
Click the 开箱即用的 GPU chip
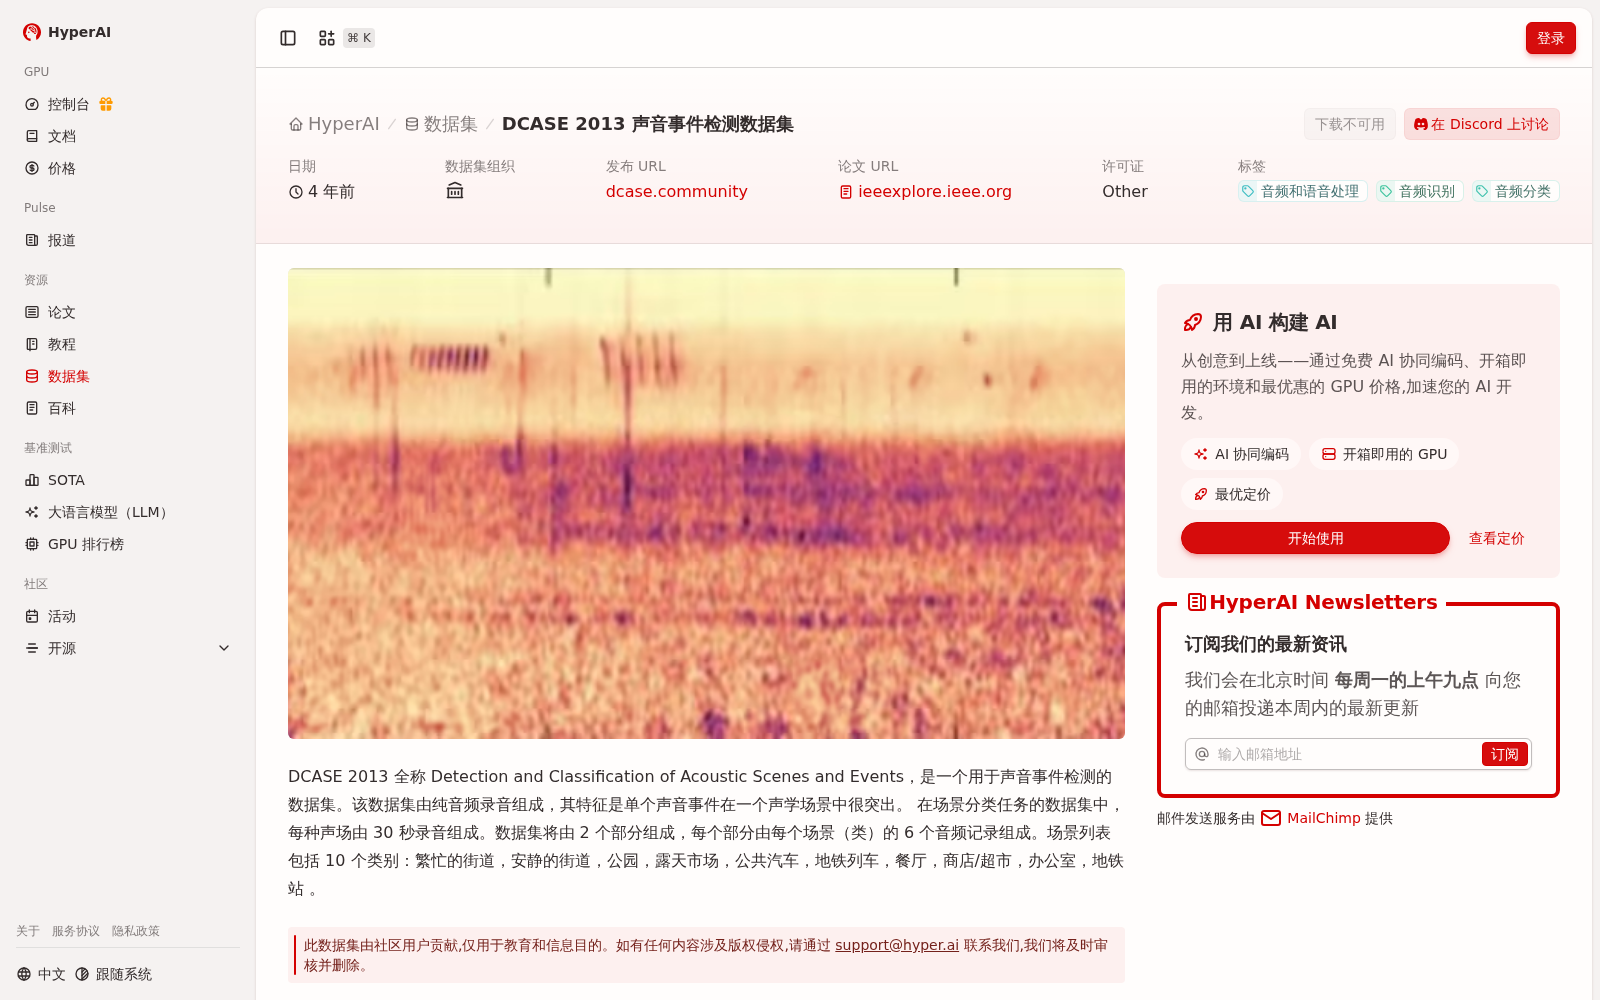pos(1384,454)
